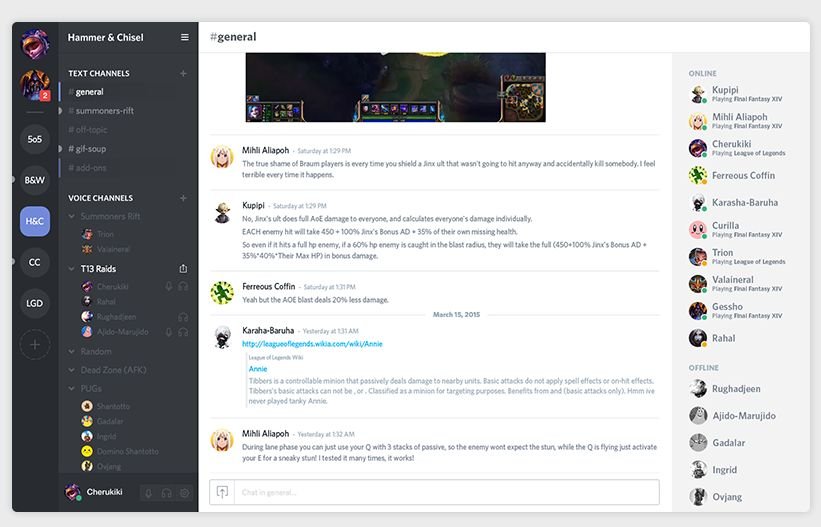
Task: Select the H&C server icon
Action: 35,221
